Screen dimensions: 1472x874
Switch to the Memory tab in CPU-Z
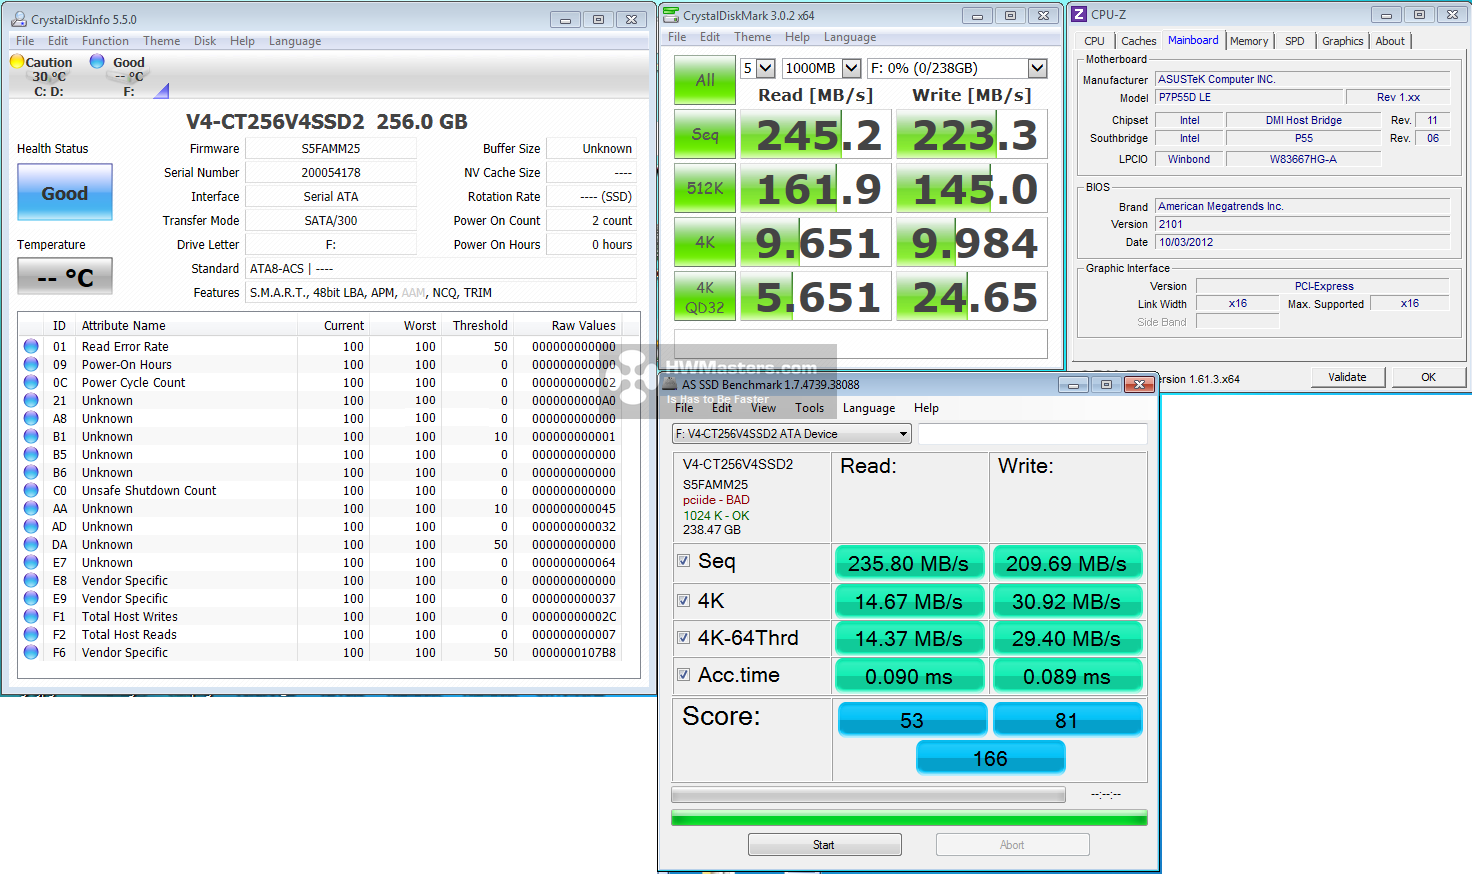1249,41
